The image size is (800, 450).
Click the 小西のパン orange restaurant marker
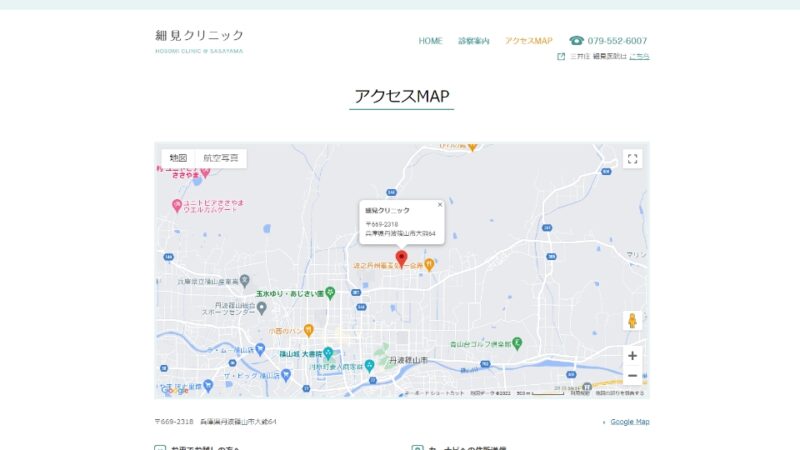pos(308,330)
